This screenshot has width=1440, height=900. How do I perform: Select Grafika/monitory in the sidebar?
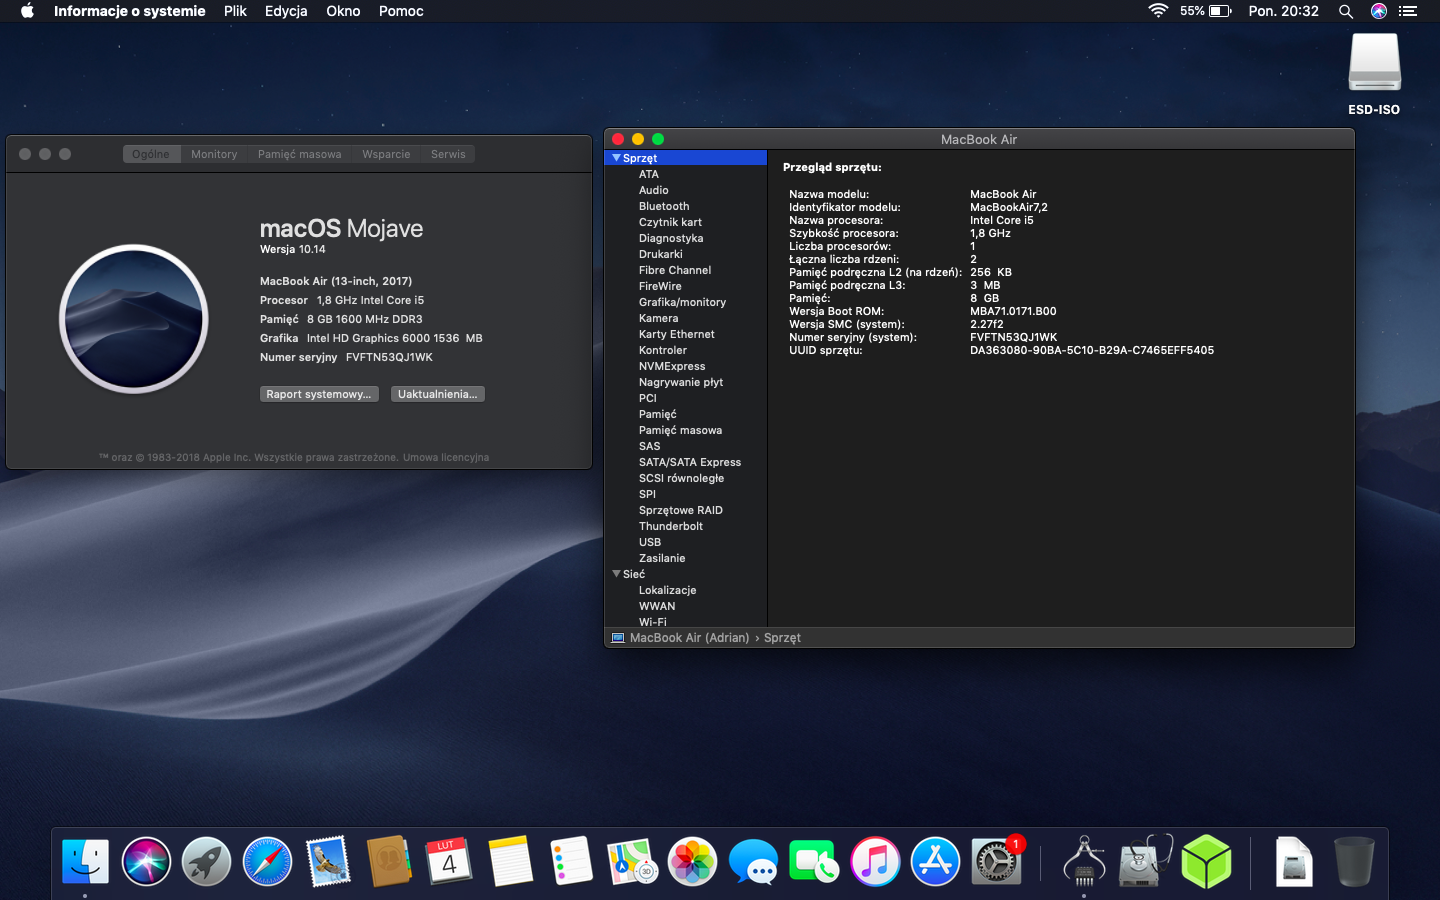tap(682, 302)
